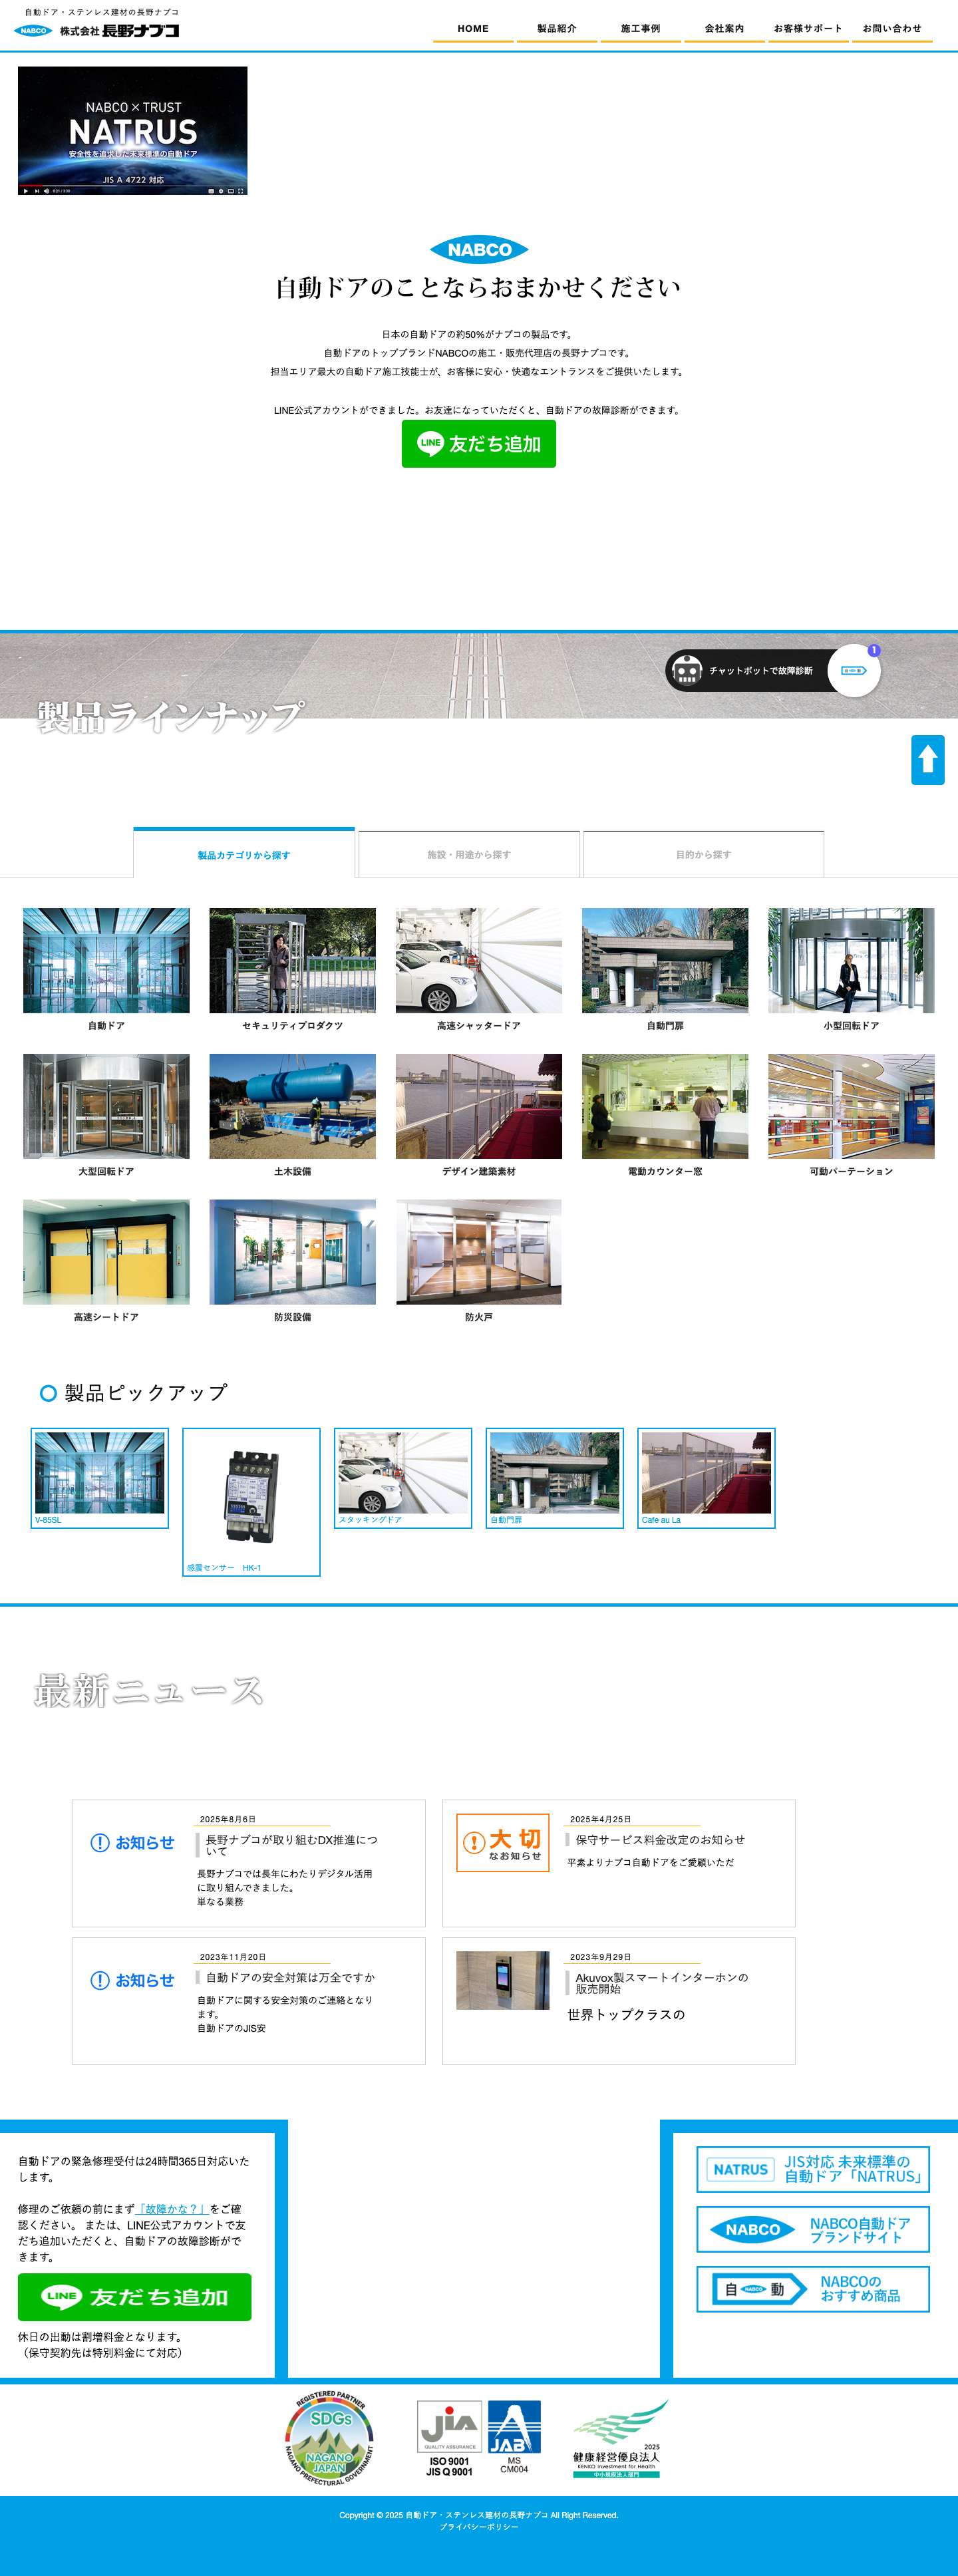Click the blue scroll-to-top arrow

tap(928, 759)
